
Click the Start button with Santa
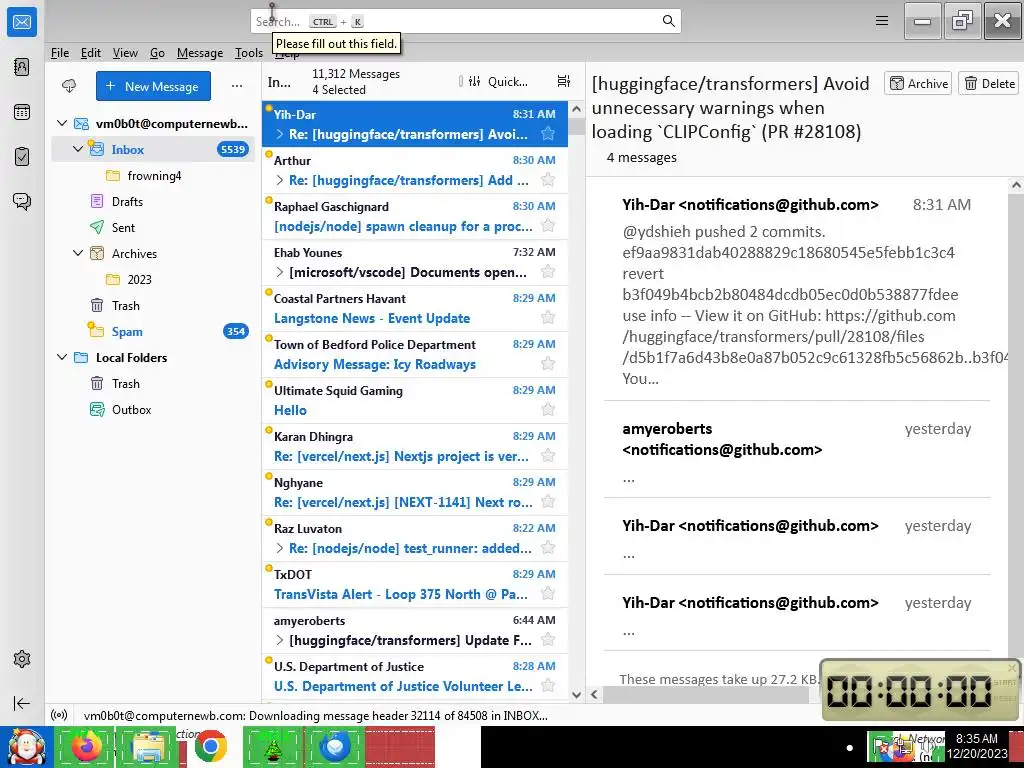click(26, 747)
